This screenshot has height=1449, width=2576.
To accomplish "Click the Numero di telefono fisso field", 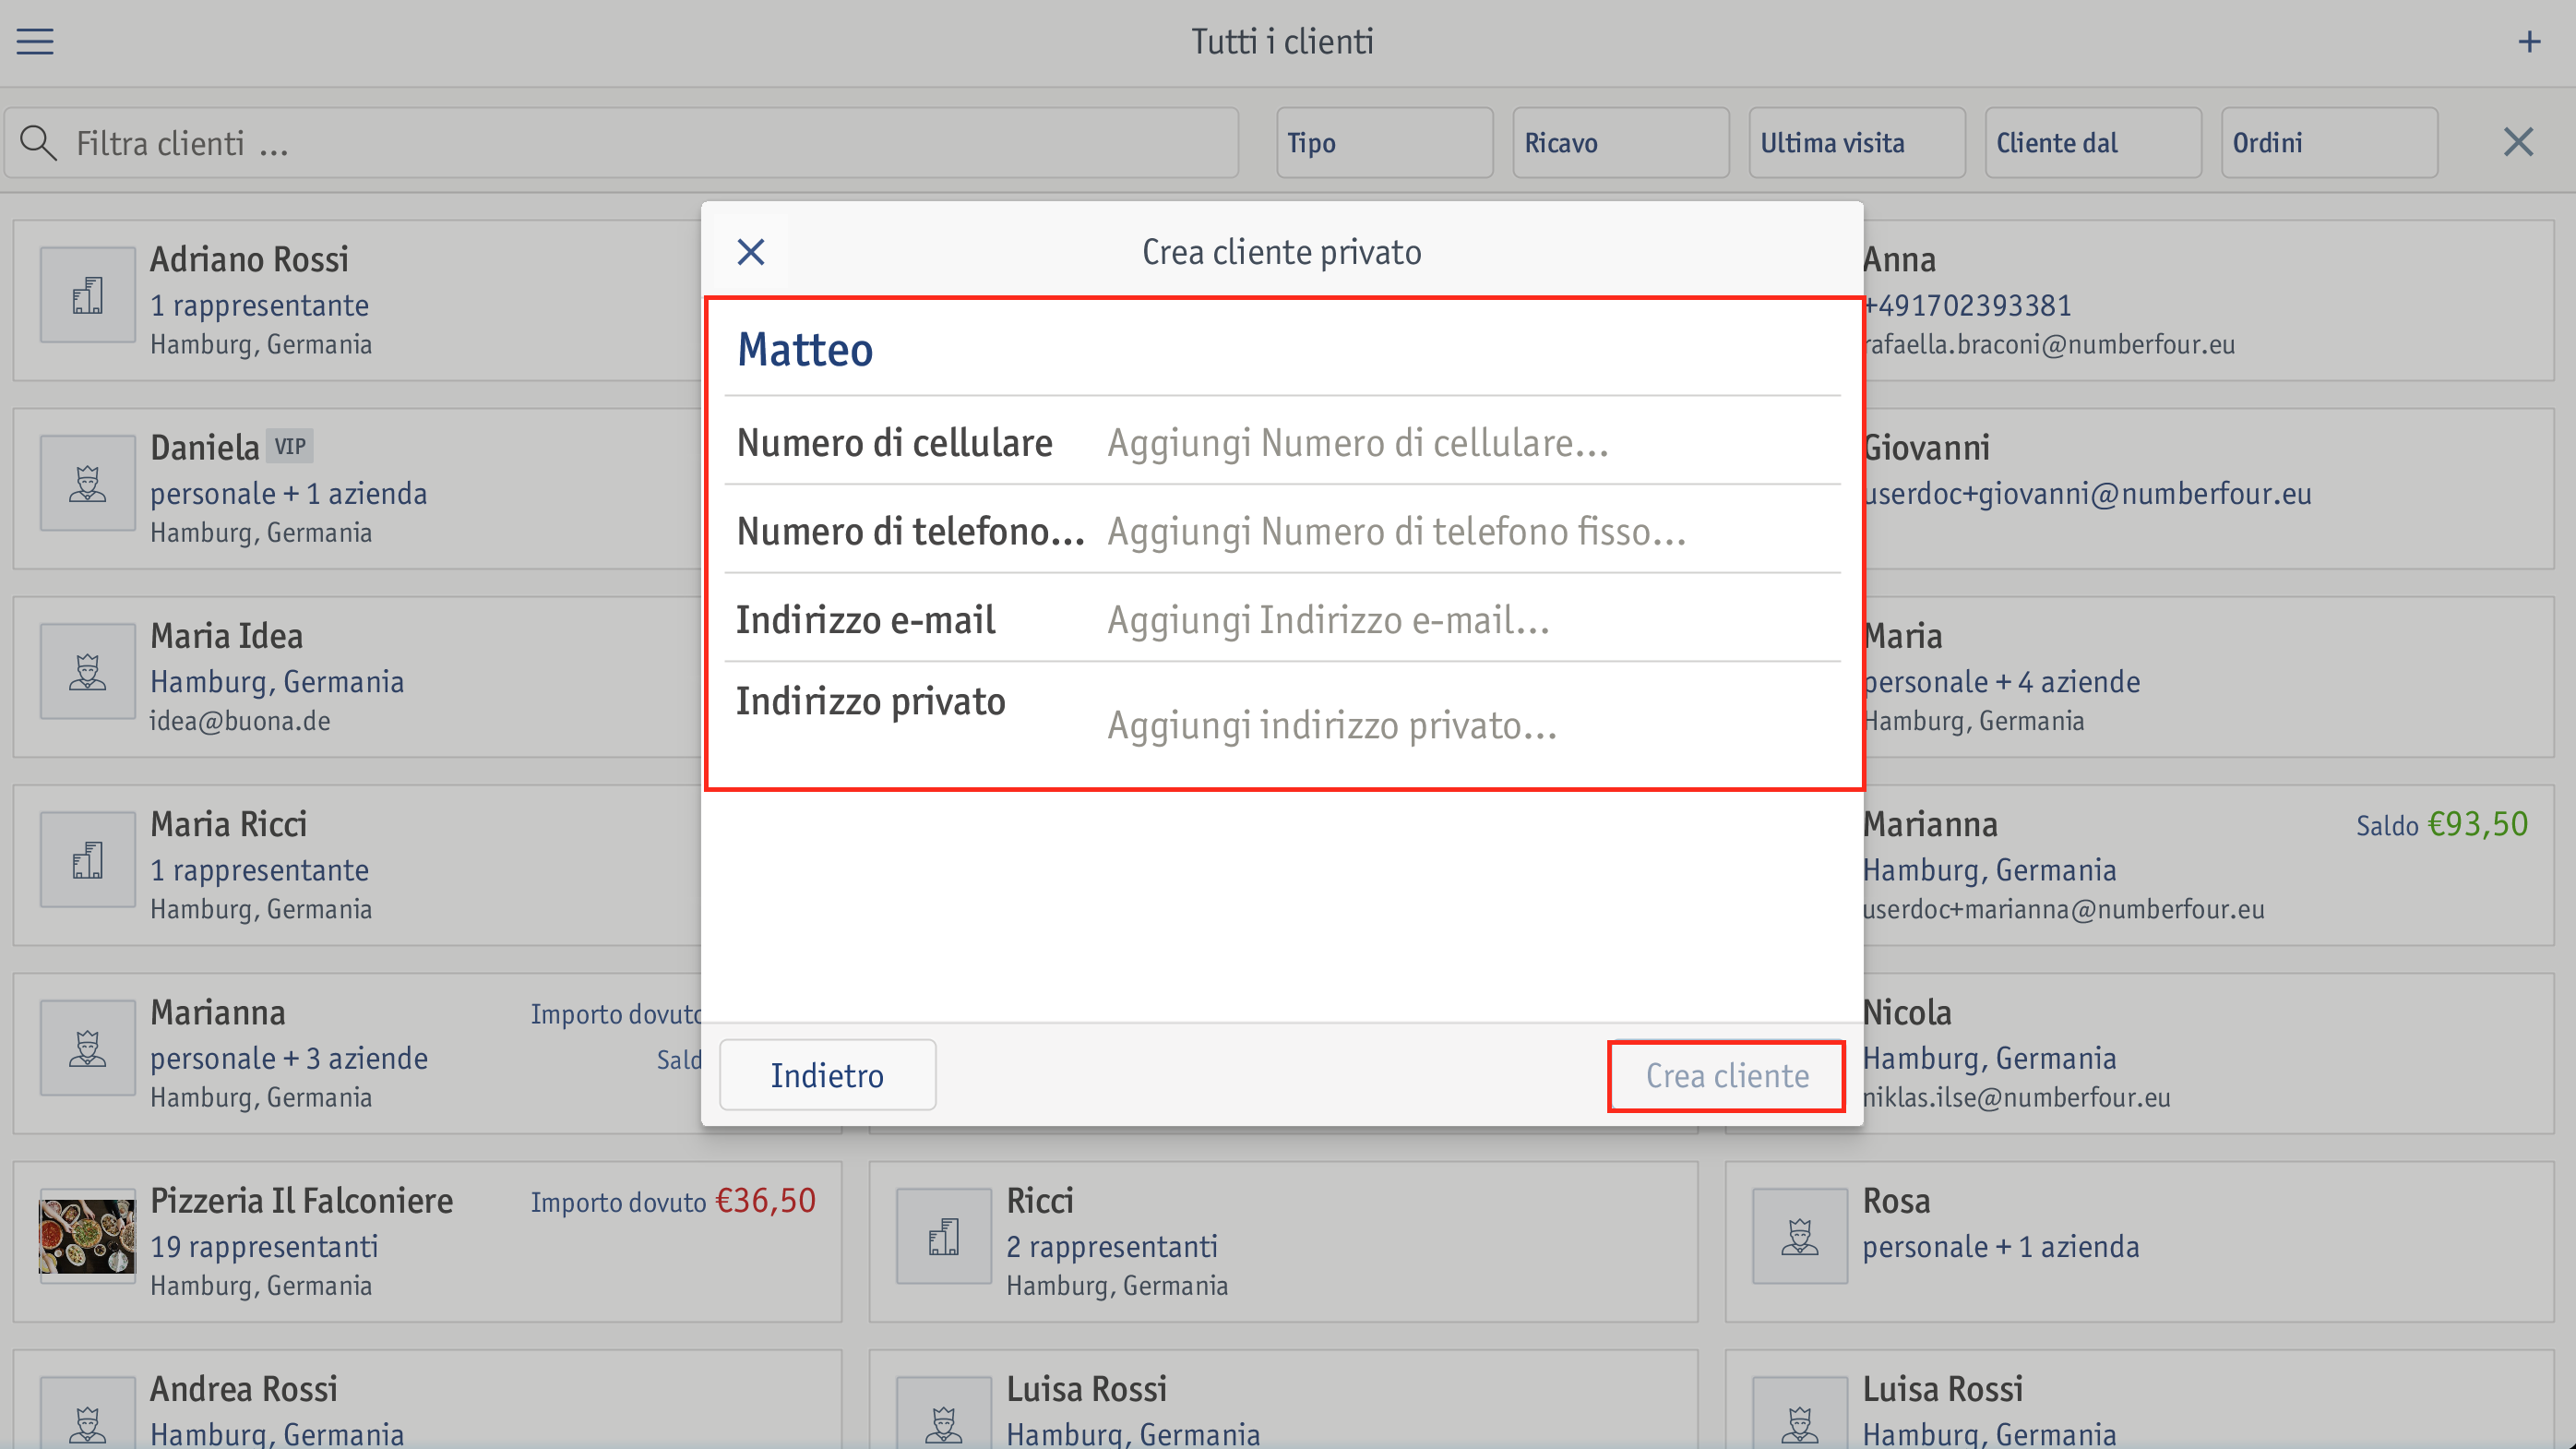I will 1473,531.
